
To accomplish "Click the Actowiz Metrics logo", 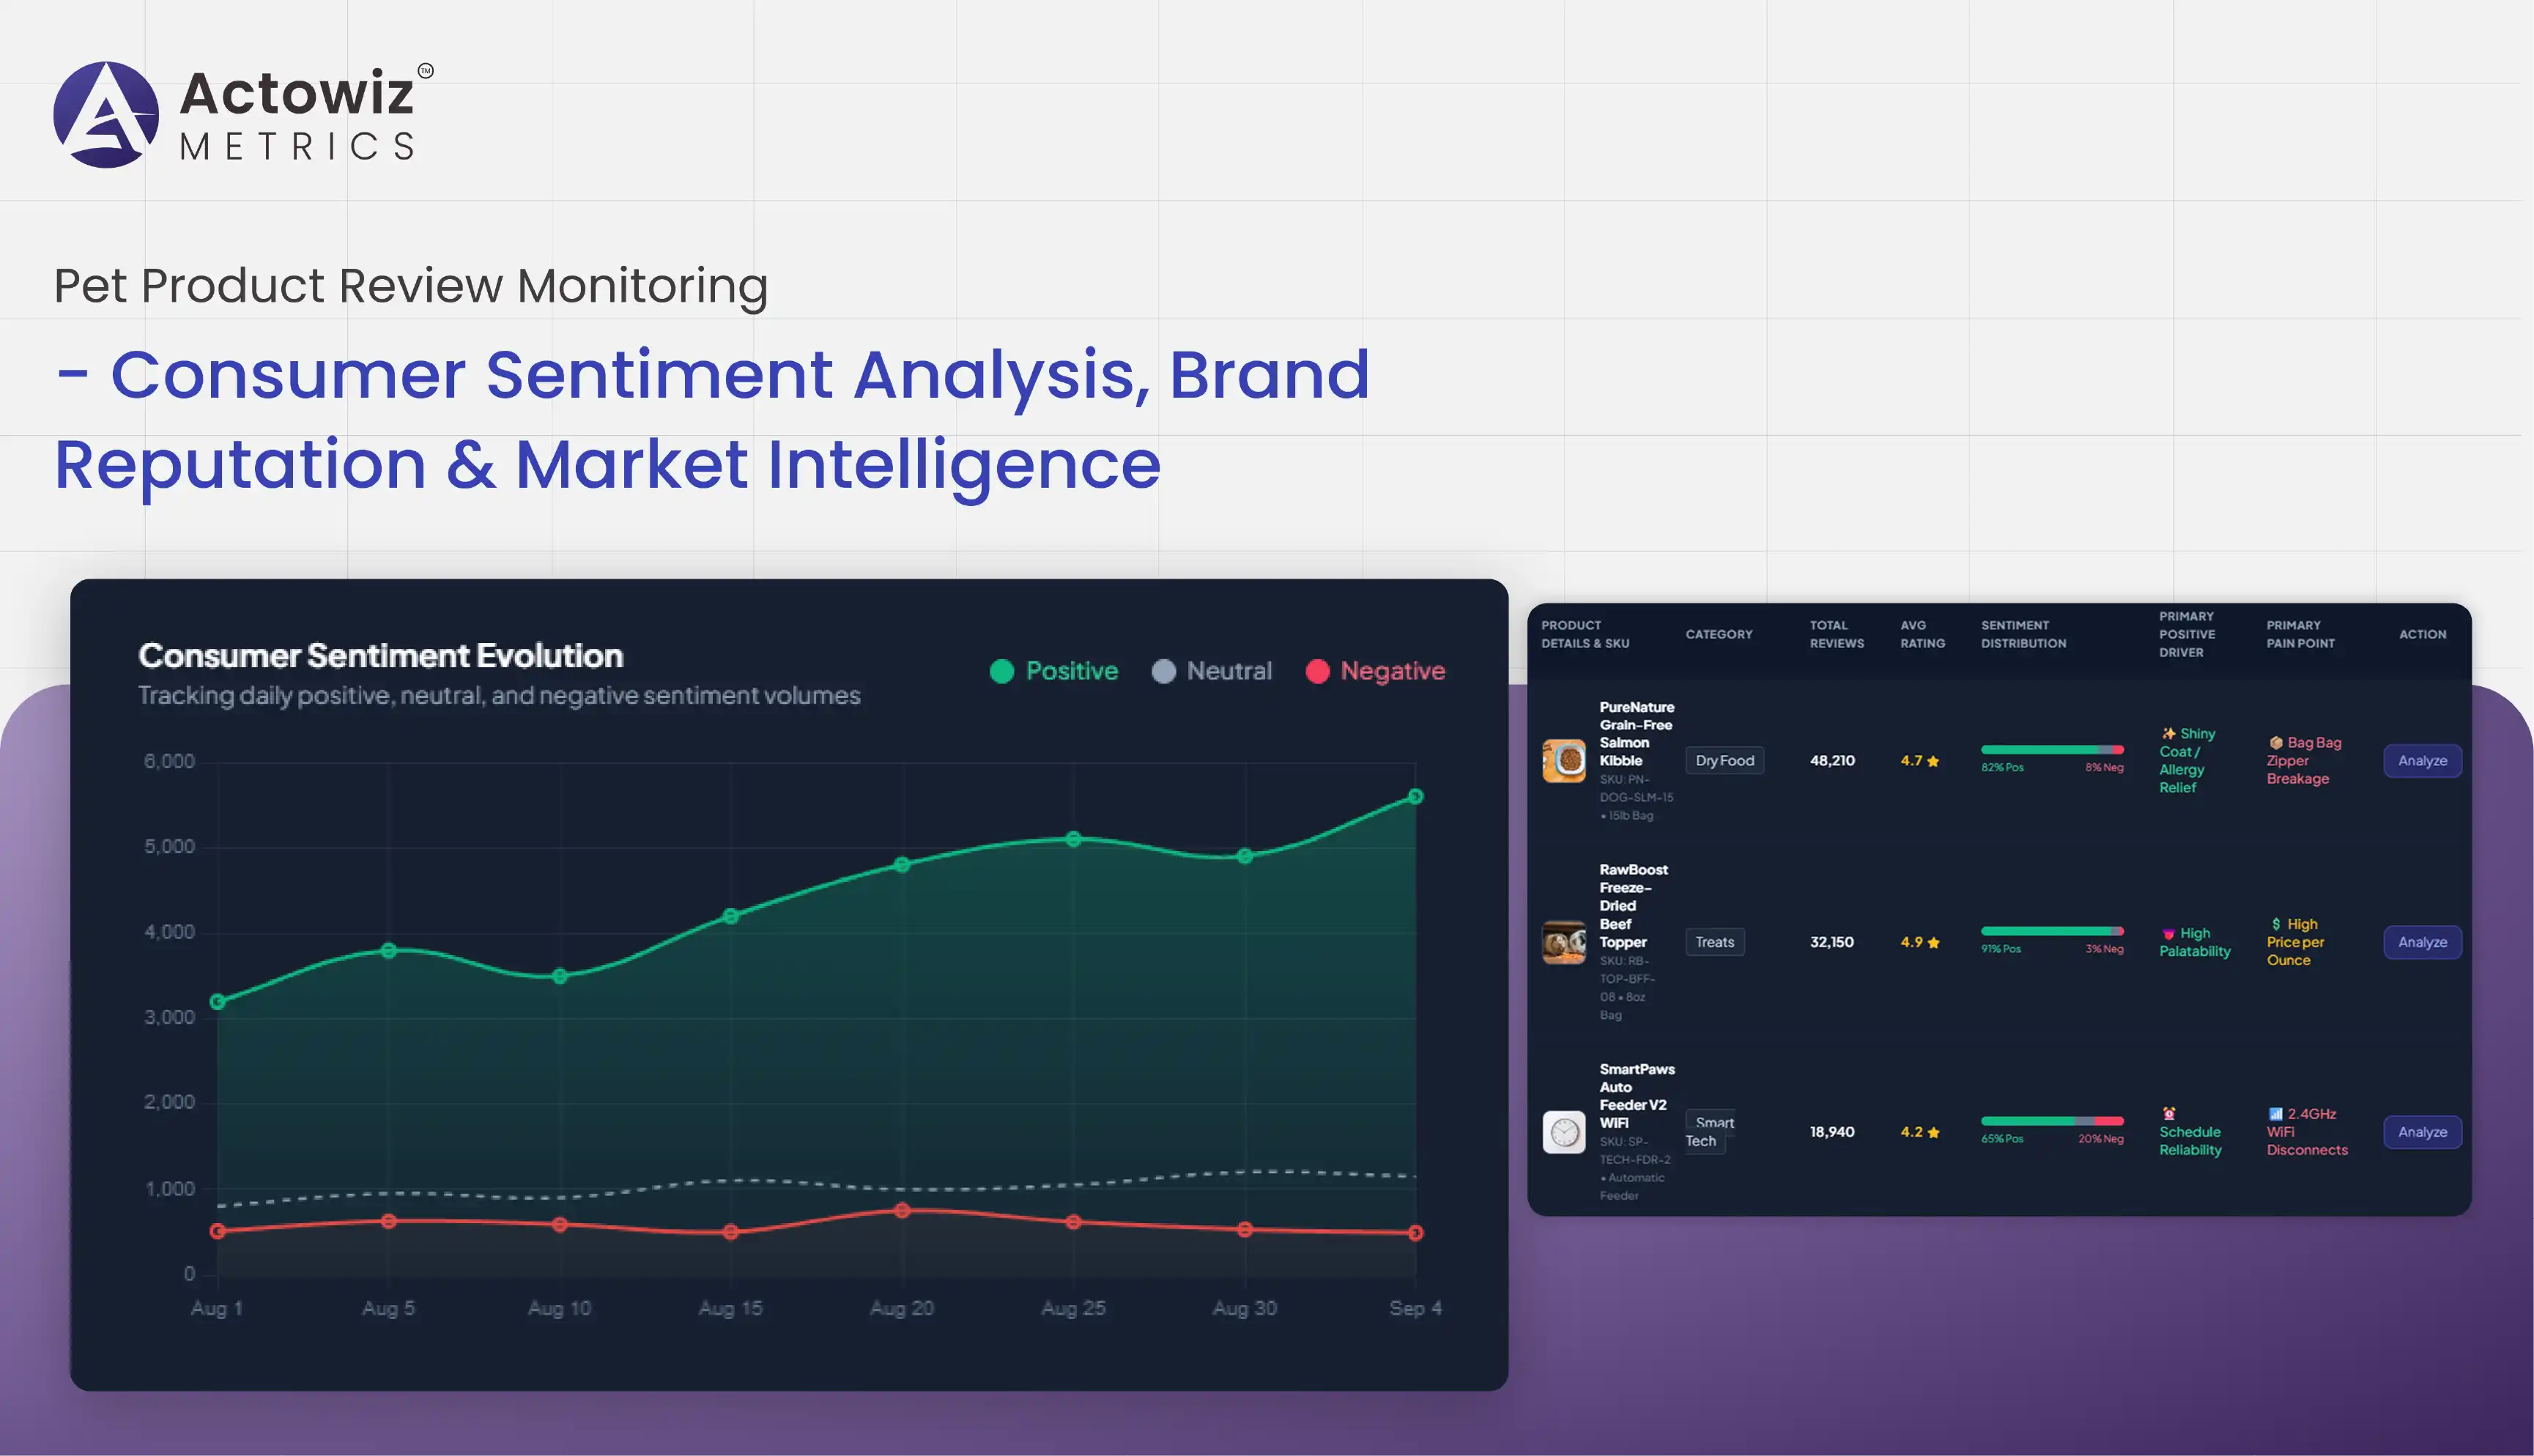I will tap(243, 114).
